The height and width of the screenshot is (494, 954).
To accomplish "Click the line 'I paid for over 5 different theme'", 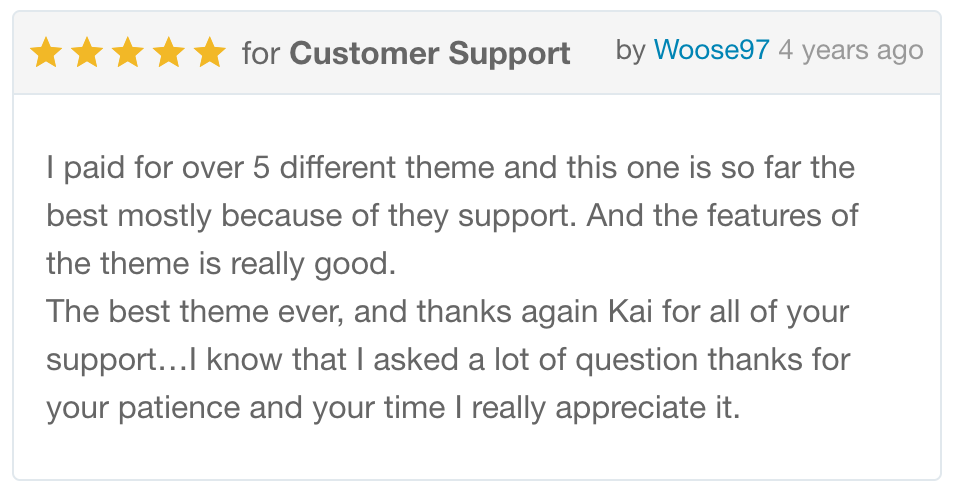I will tap(270, 167).
